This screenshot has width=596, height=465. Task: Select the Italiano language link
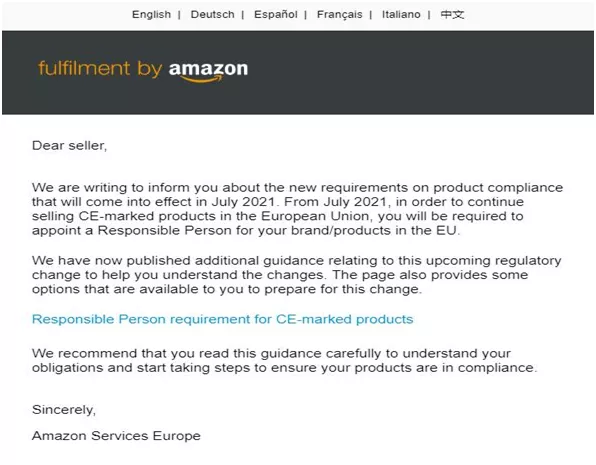tap(401, 14)
